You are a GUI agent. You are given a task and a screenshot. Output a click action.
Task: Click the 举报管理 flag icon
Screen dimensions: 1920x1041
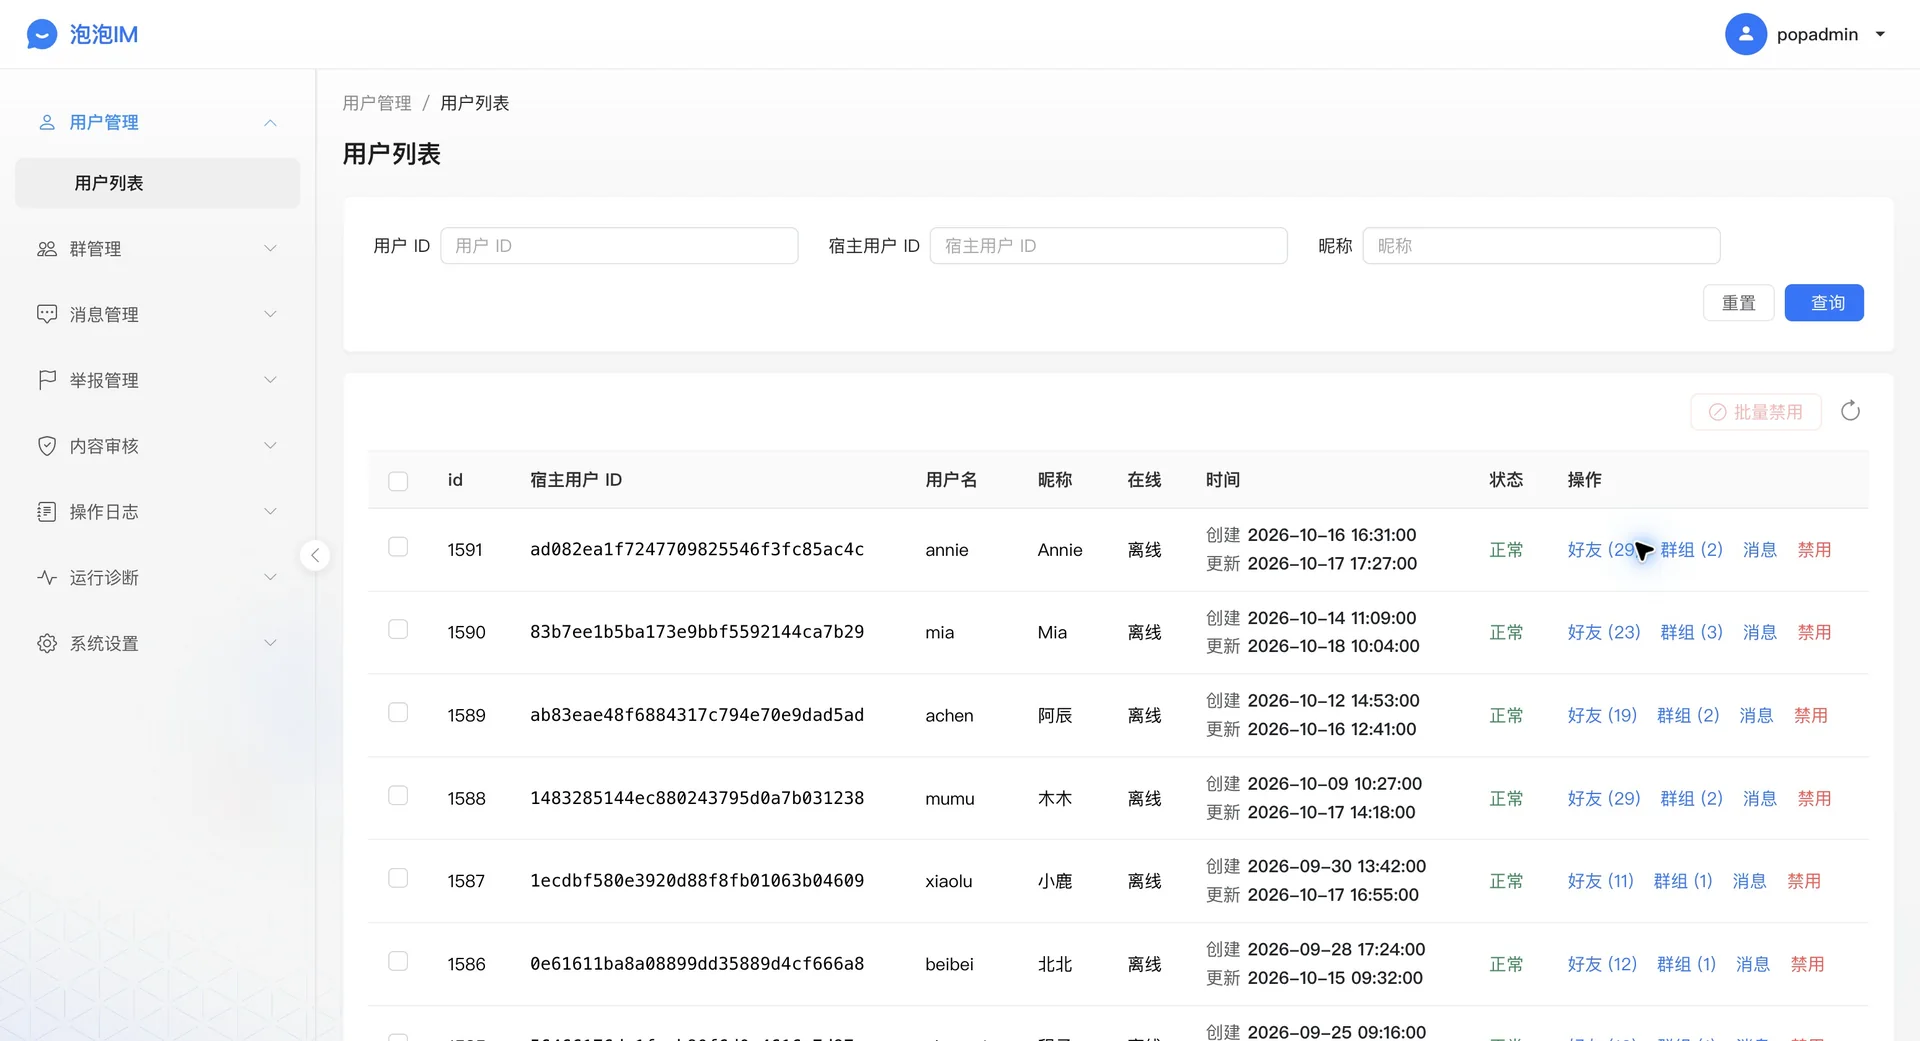tap(47, 380)
